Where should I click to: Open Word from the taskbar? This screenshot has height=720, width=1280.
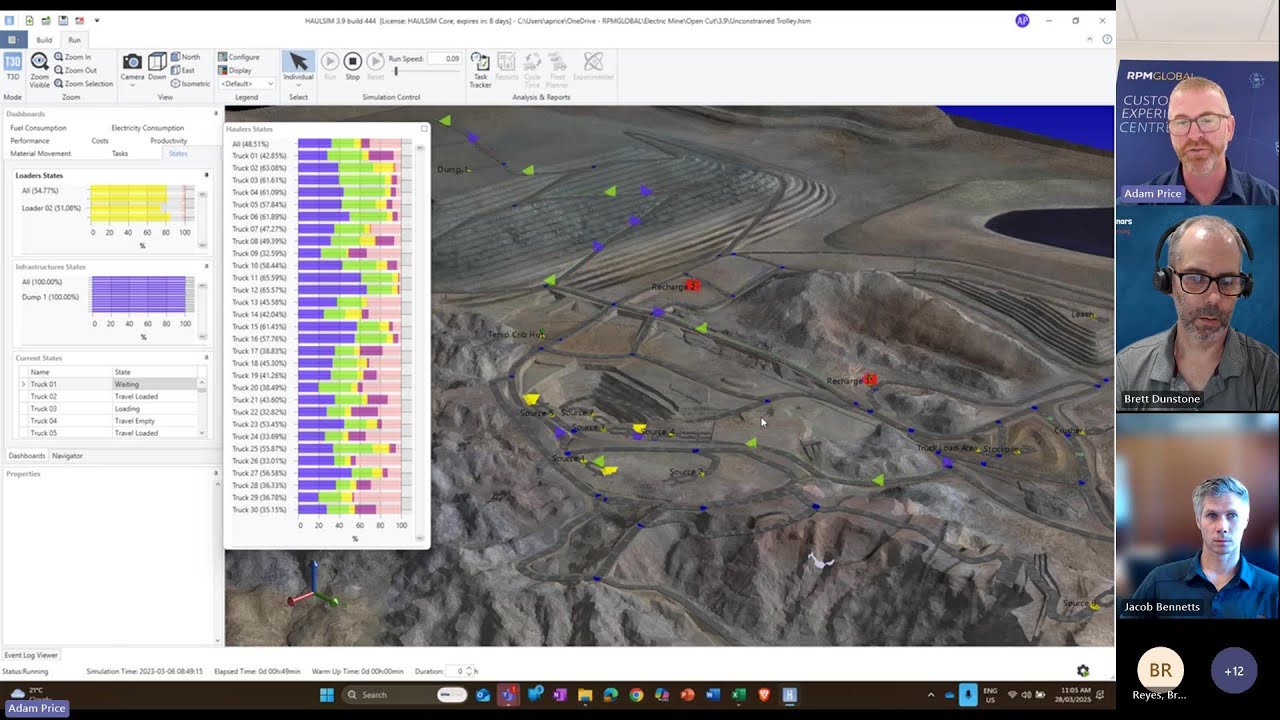(x=713, y=695)
